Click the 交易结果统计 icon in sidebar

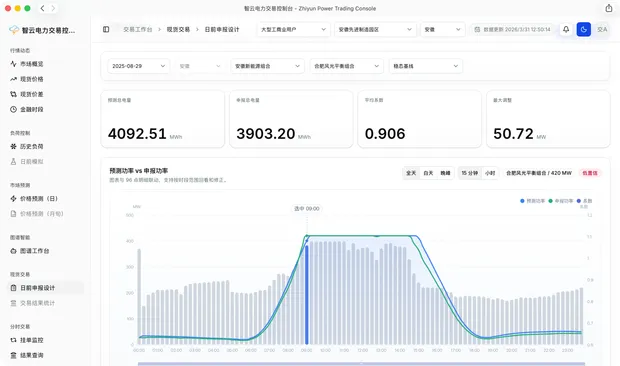tap(13, 303)
